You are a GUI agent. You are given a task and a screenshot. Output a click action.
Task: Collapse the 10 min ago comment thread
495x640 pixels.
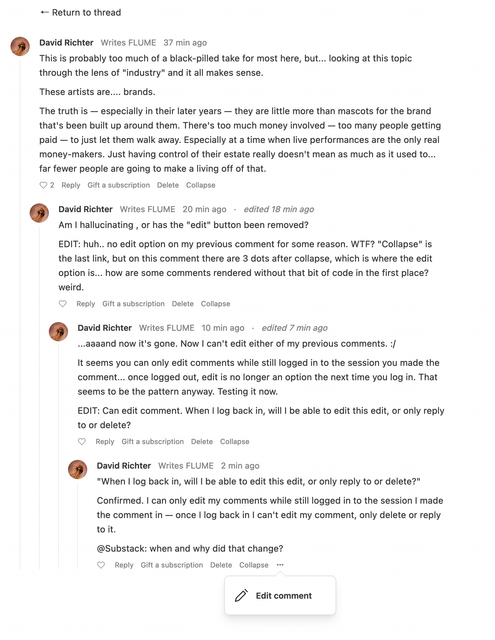[234, 442]
